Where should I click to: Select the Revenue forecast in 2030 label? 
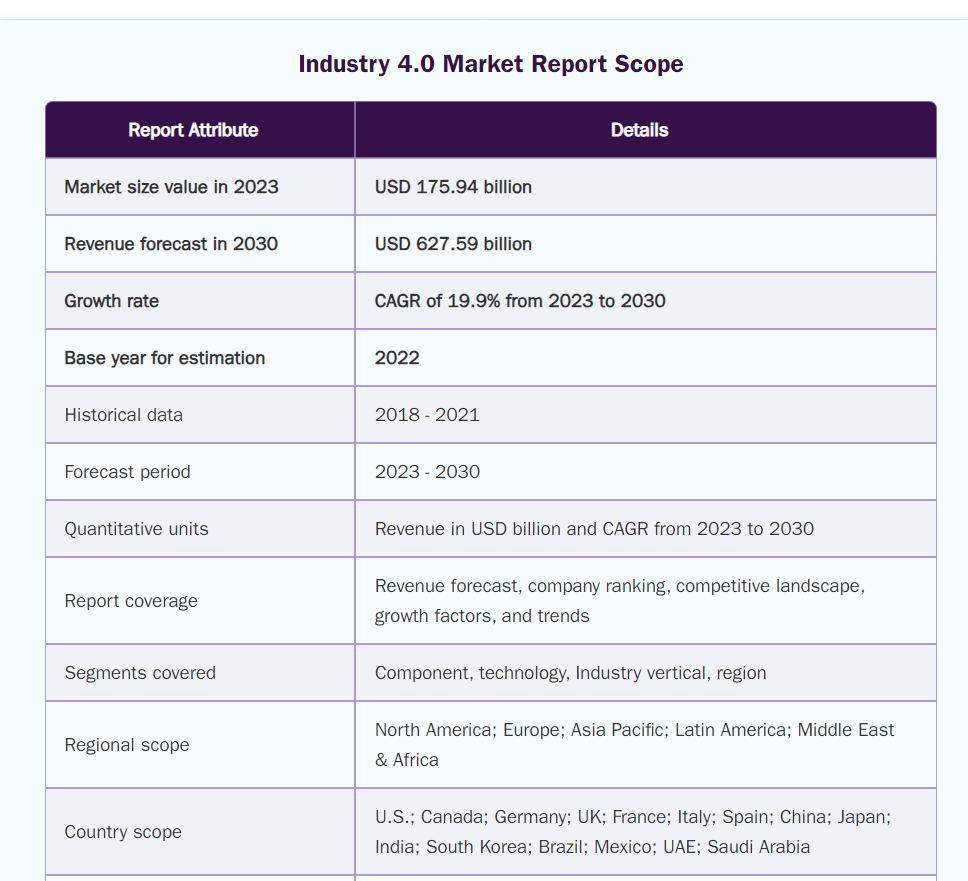(171, 244)
